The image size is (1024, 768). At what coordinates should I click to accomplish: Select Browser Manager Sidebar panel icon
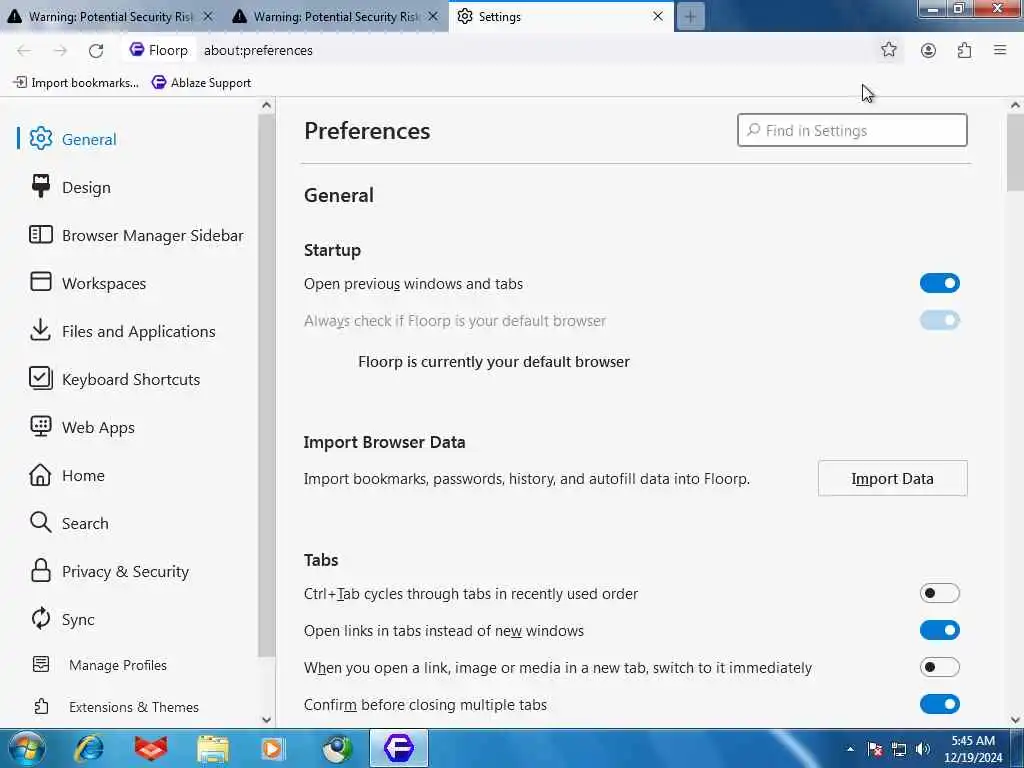pyautogui.click(x=40, y=234)
